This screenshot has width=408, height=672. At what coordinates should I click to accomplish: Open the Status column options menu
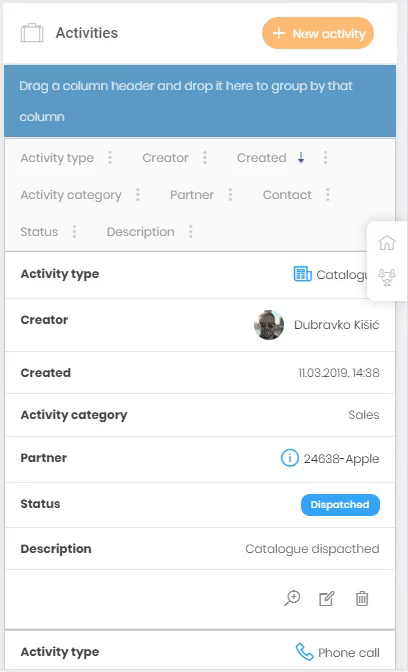(x=75, y=232)
